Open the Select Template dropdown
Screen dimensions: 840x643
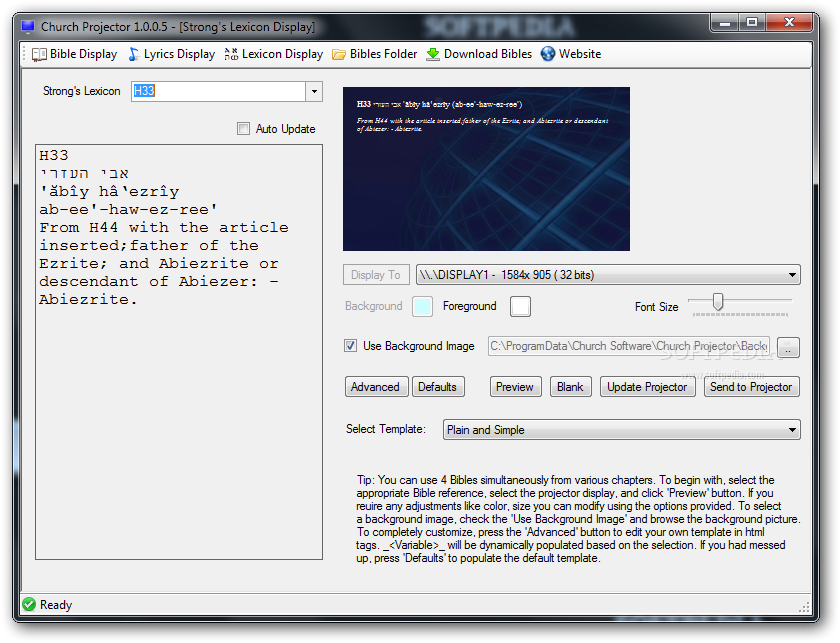pos(621,430)
